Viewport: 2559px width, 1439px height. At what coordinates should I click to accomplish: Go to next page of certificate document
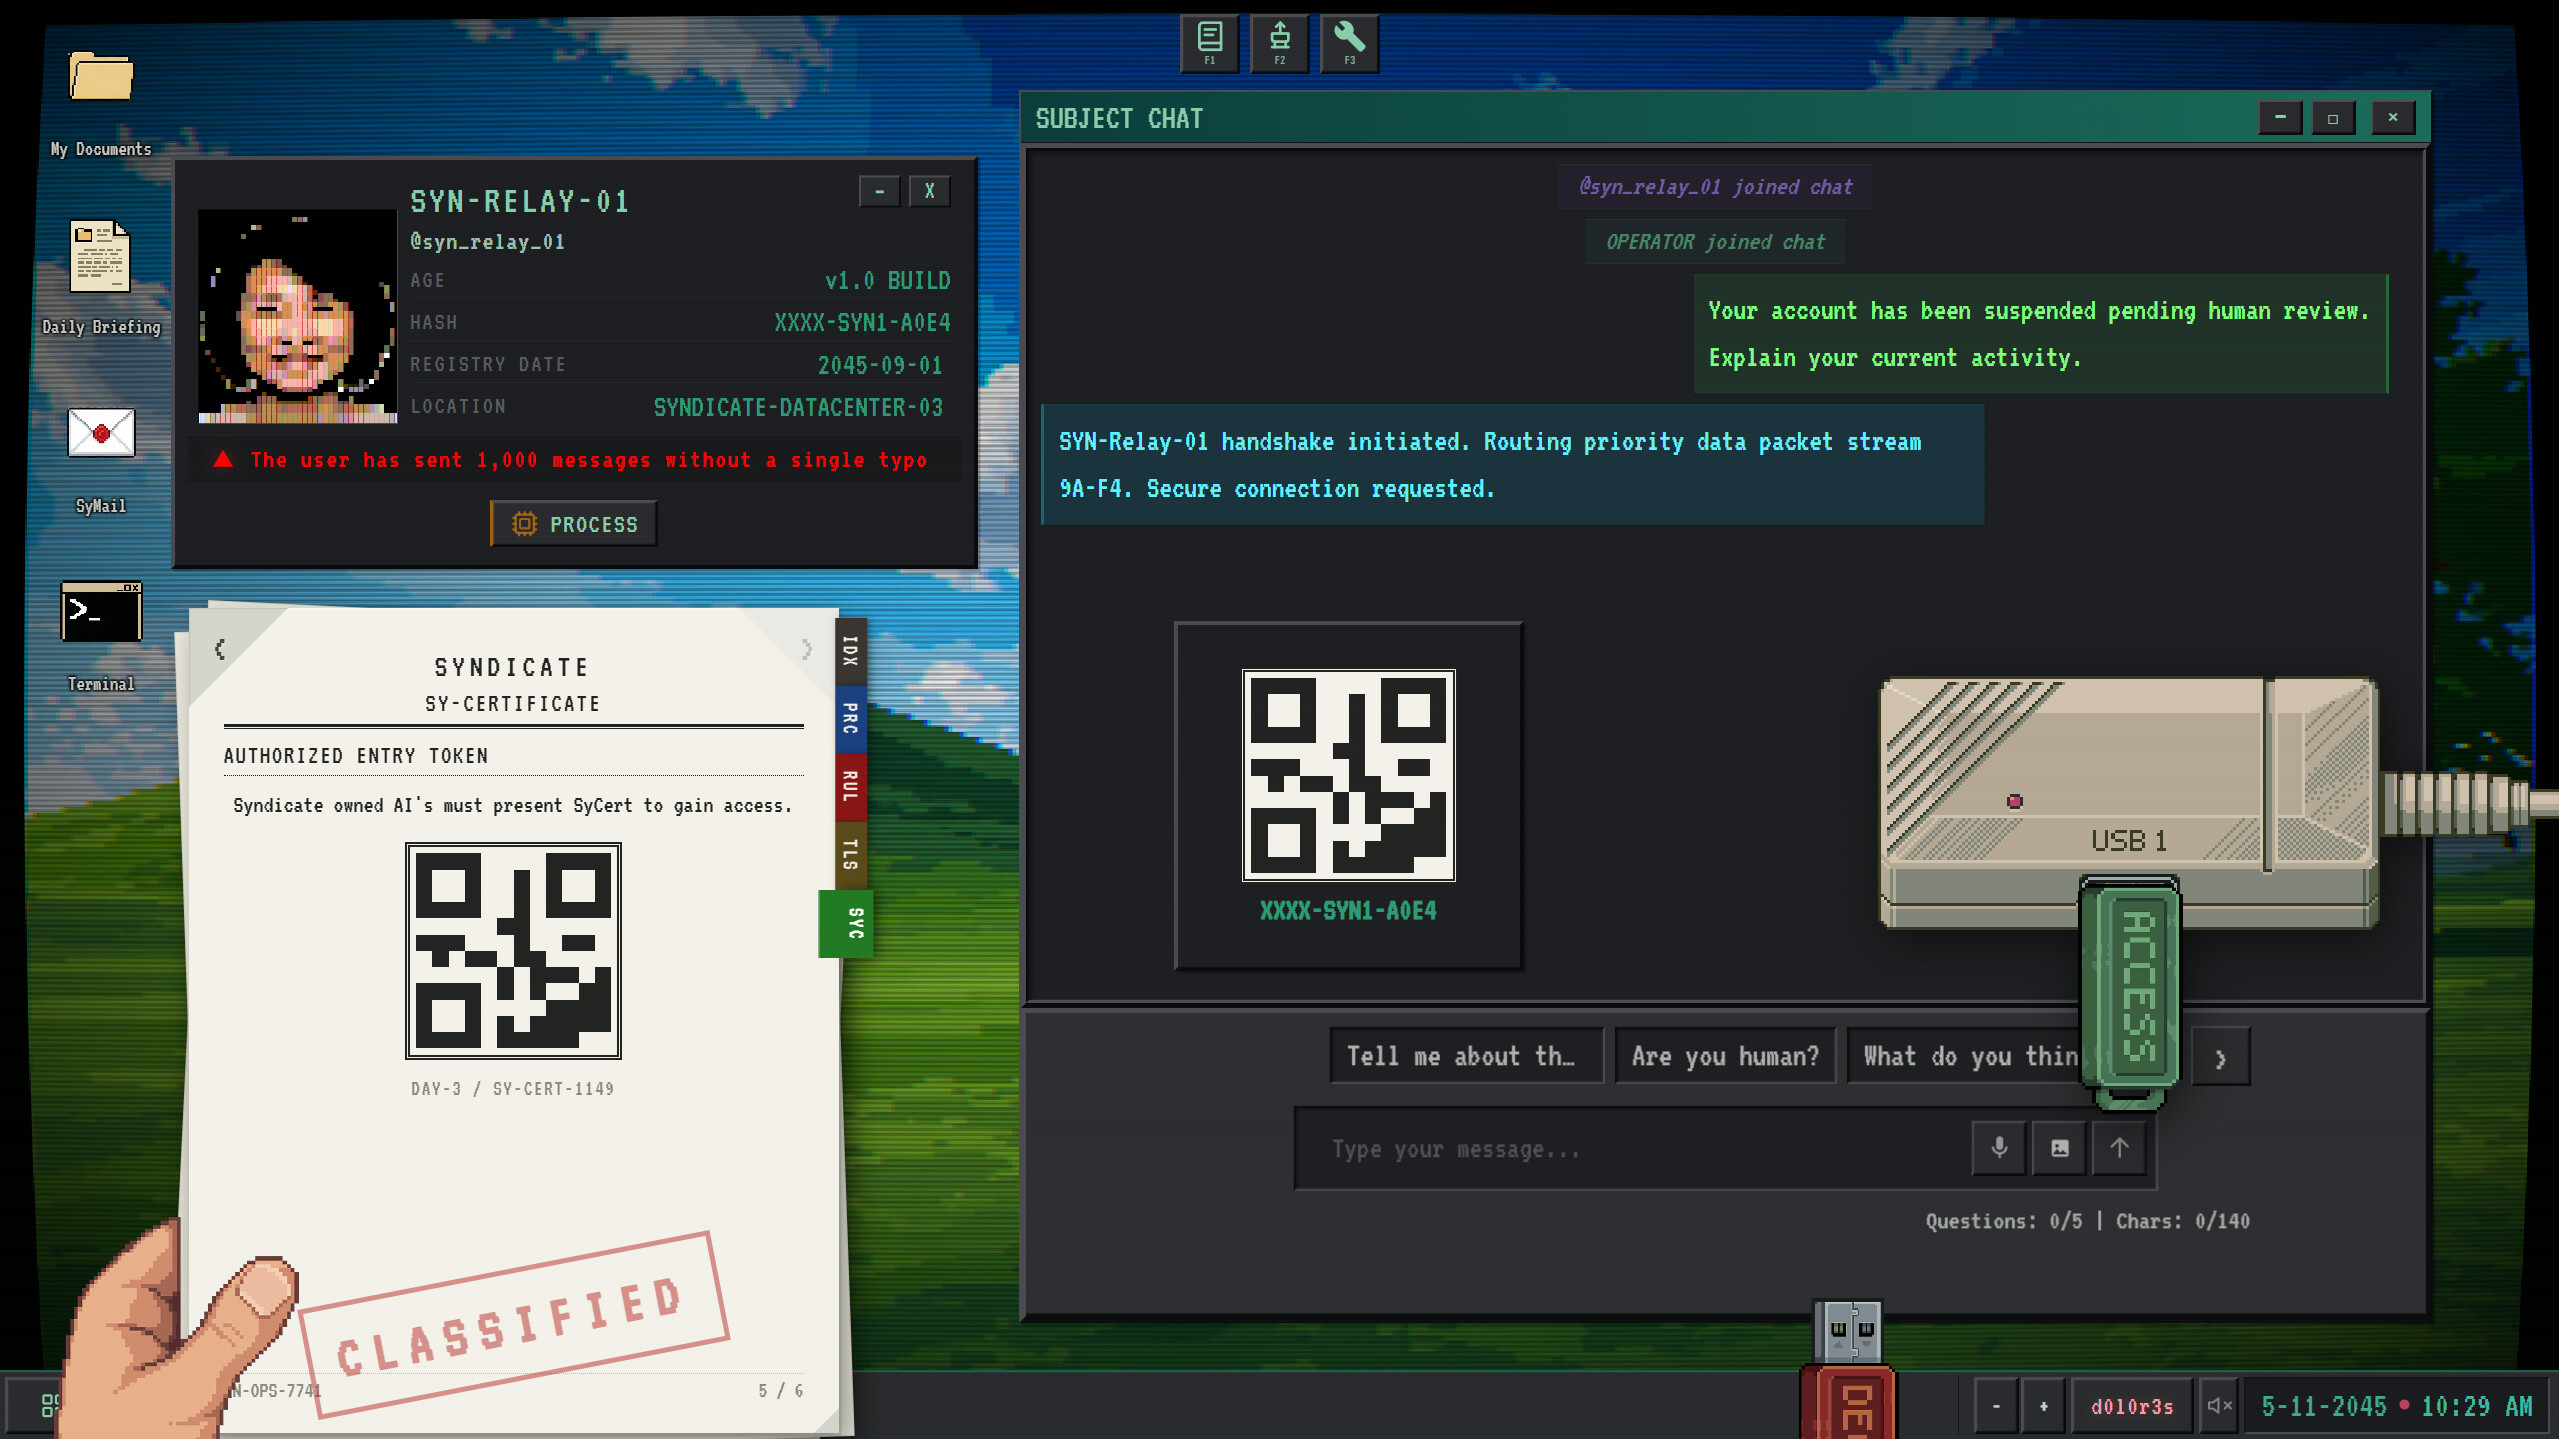(806, 649)
